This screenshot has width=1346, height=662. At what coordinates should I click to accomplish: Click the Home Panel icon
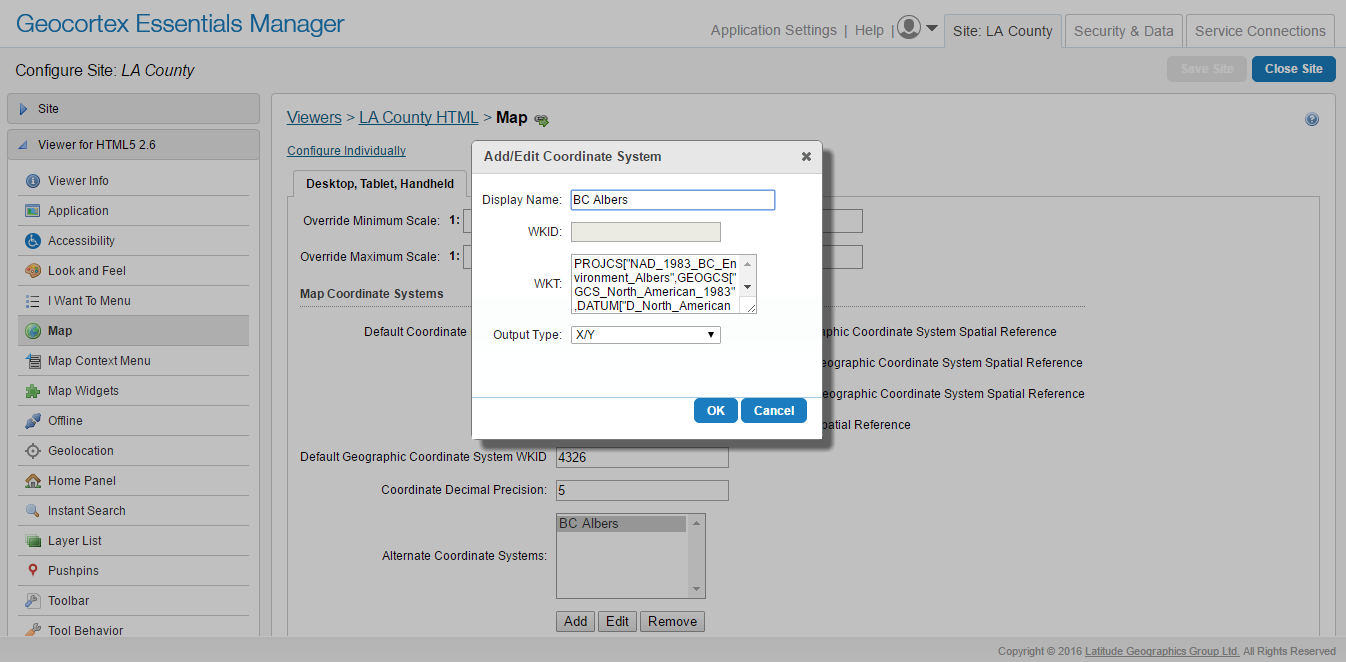pyautogui.click(x=32, y=481)
